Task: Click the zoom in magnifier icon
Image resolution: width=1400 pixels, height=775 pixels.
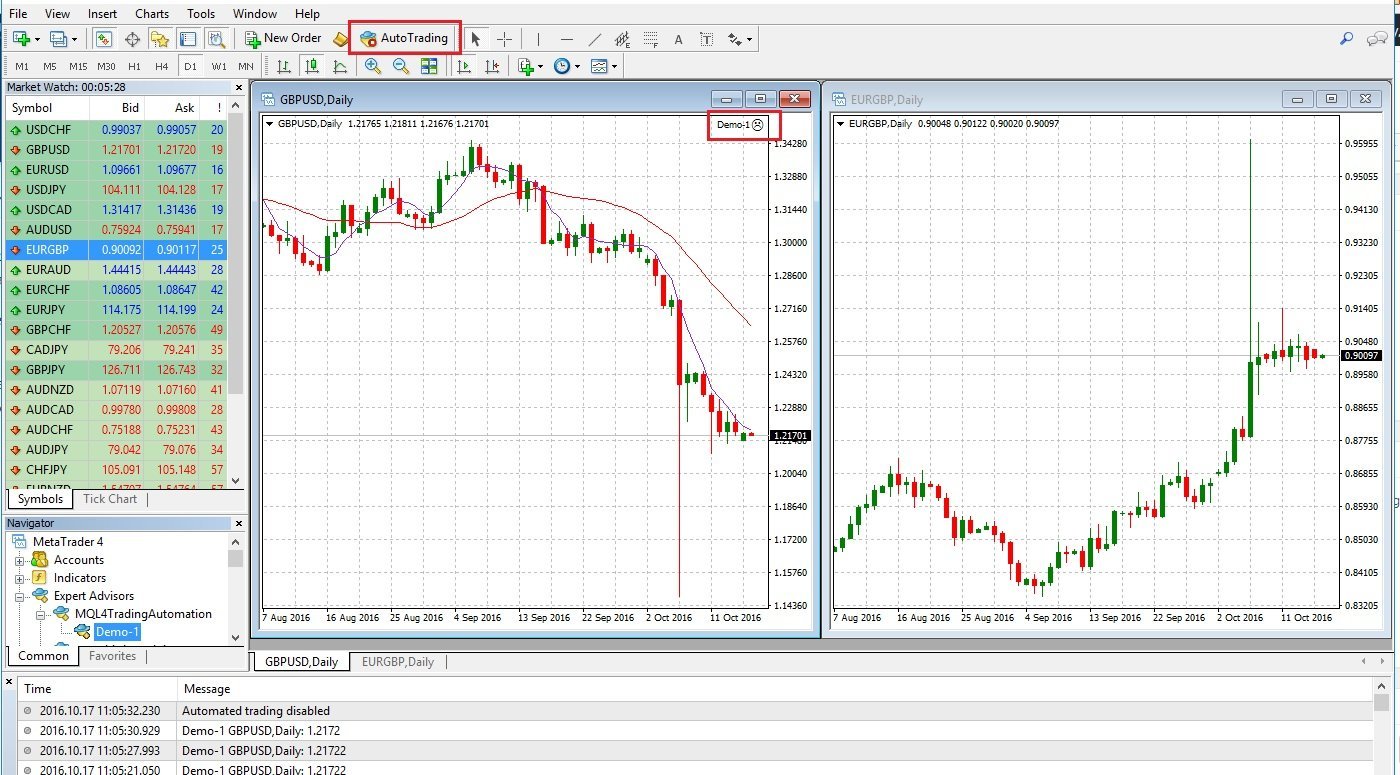Action: tap(372, 66)
